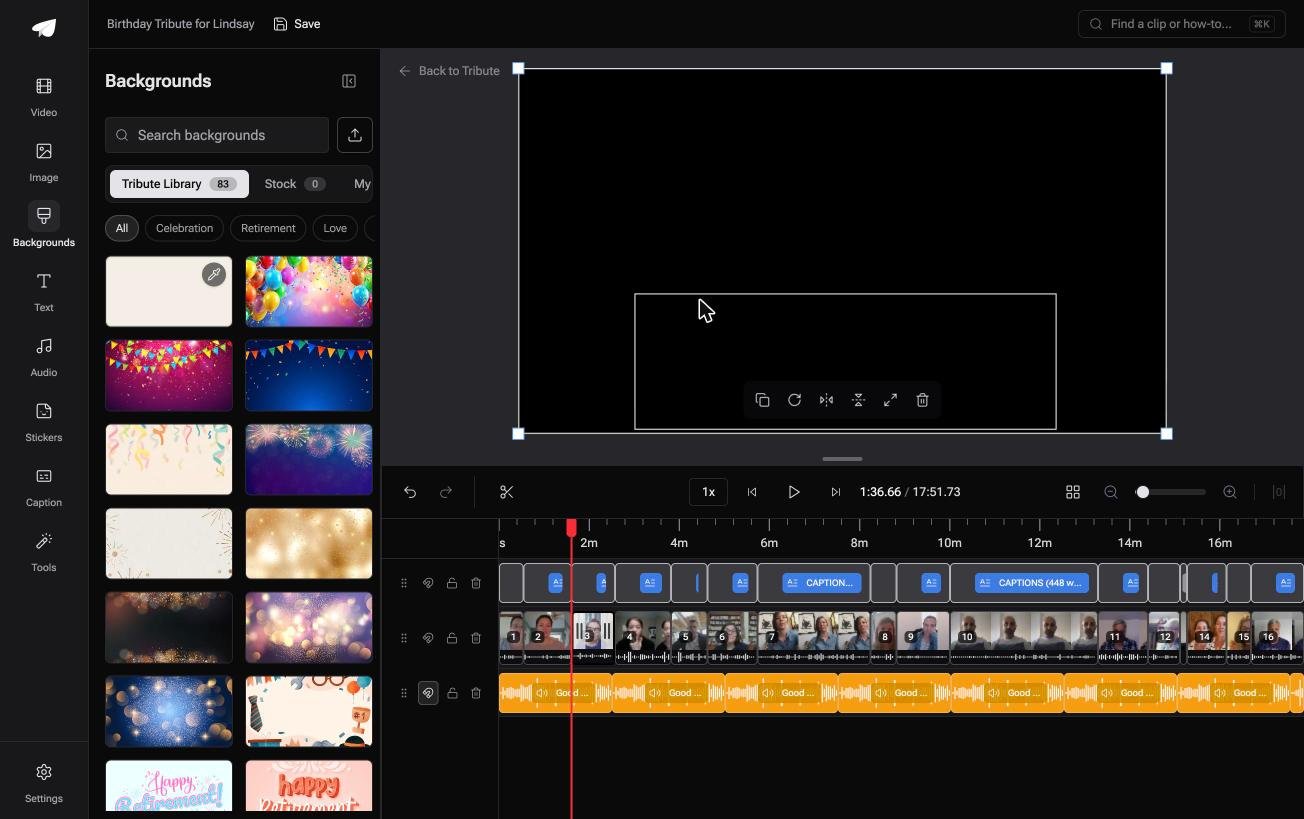The height and width of the screenshot is (819, 1304).
Task: Open Settings in the sidebar
Action: 44,783
